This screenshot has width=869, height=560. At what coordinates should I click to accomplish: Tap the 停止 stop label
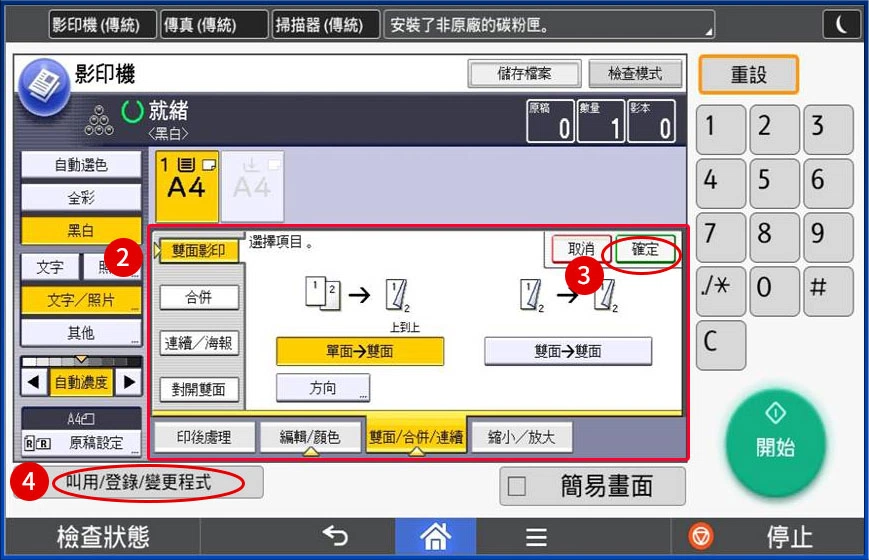click(789, 537)
